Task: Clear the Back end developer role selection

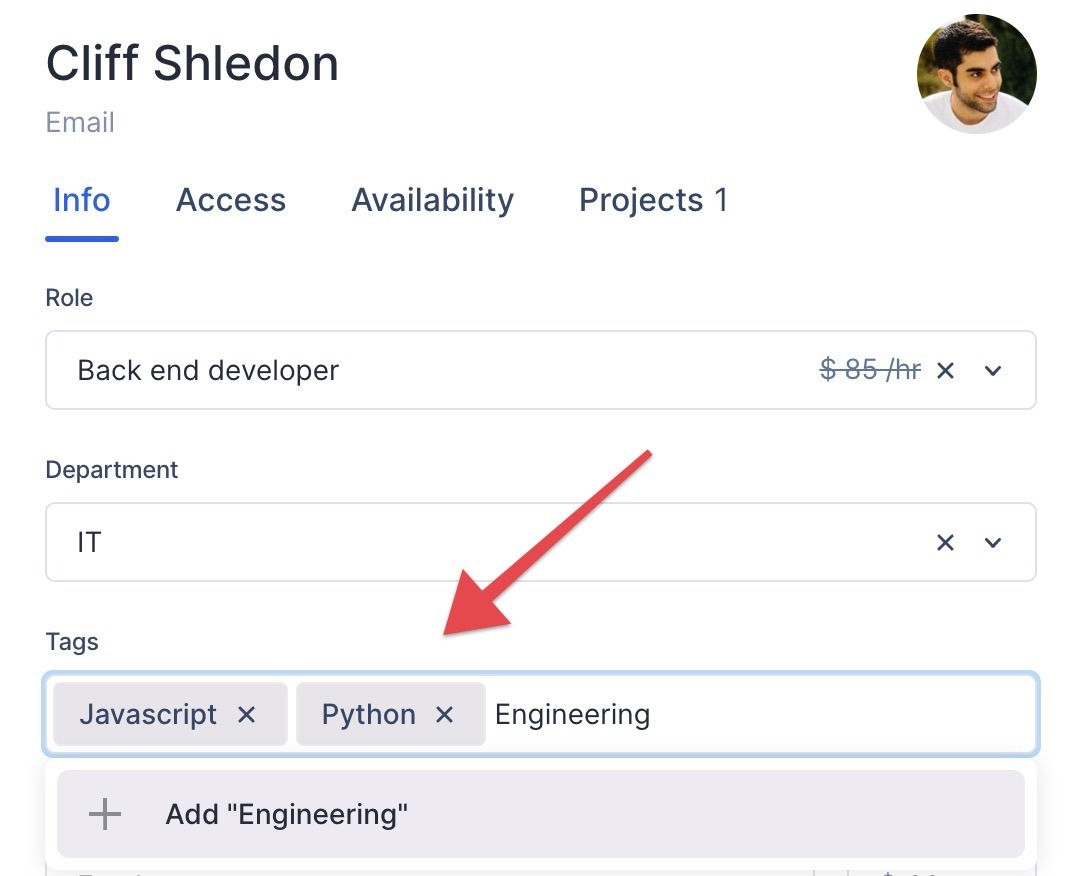Action: [x=945, y=371]
